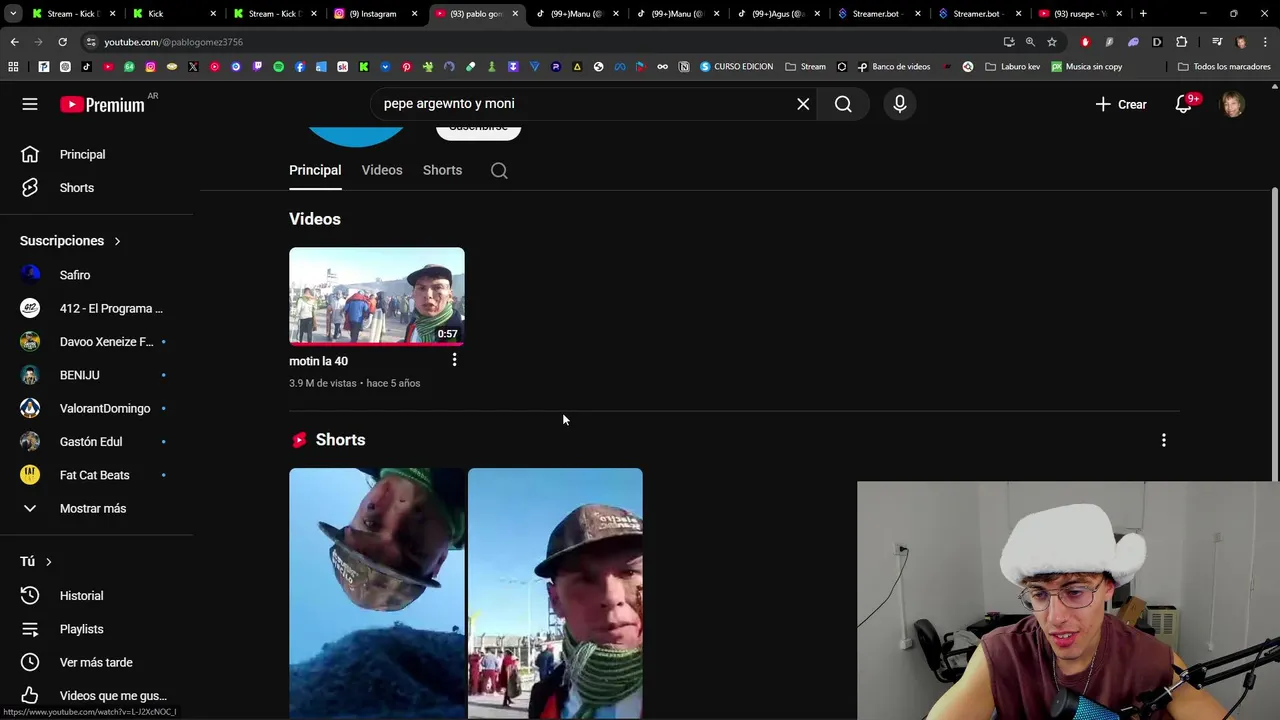This screenshot has width=1280, height=720.
Task: Open the Instagram bookmark icon
Action: pyautogui.click(x=150, y=67)
